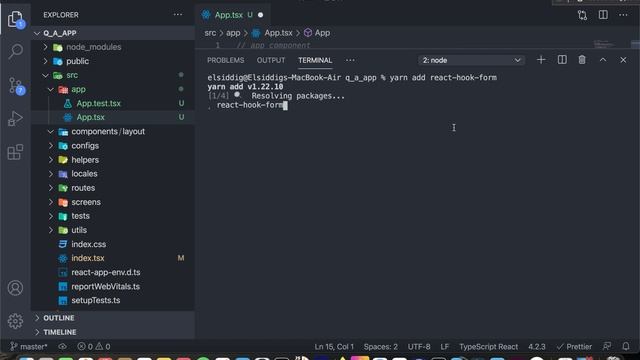Viewport: 640px width, 360px height.
Task: Click the feedback icon in status bar
Action: tap(607, 347)
